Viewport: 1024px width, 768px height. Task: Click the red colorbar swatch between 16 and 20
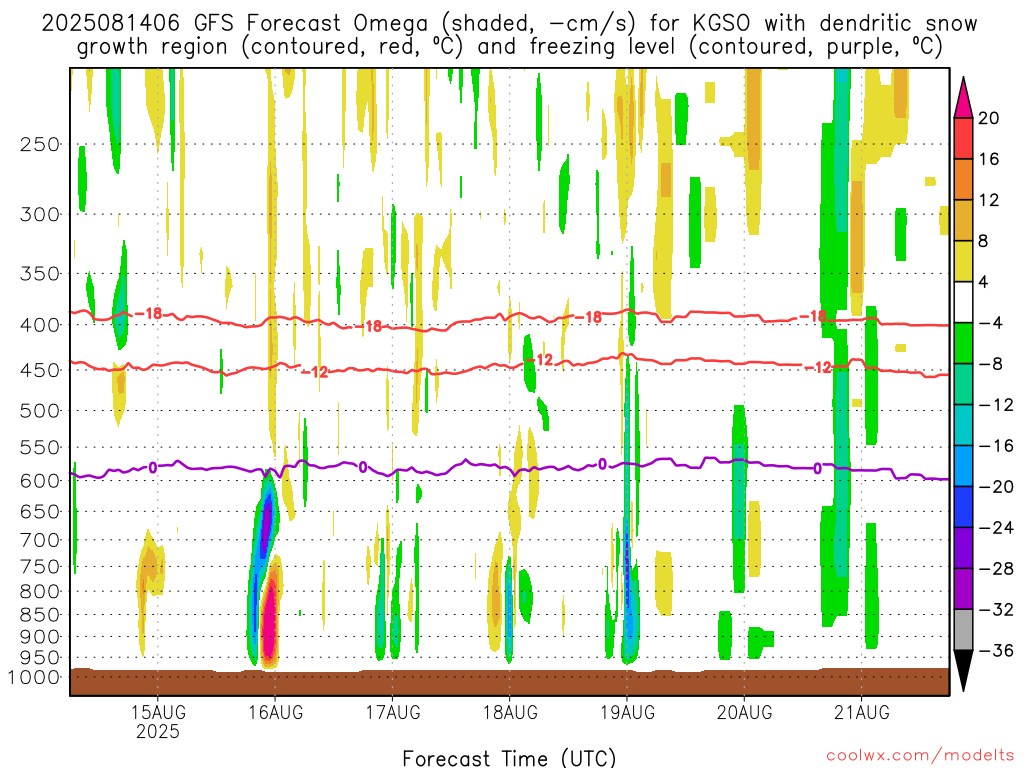963,138
